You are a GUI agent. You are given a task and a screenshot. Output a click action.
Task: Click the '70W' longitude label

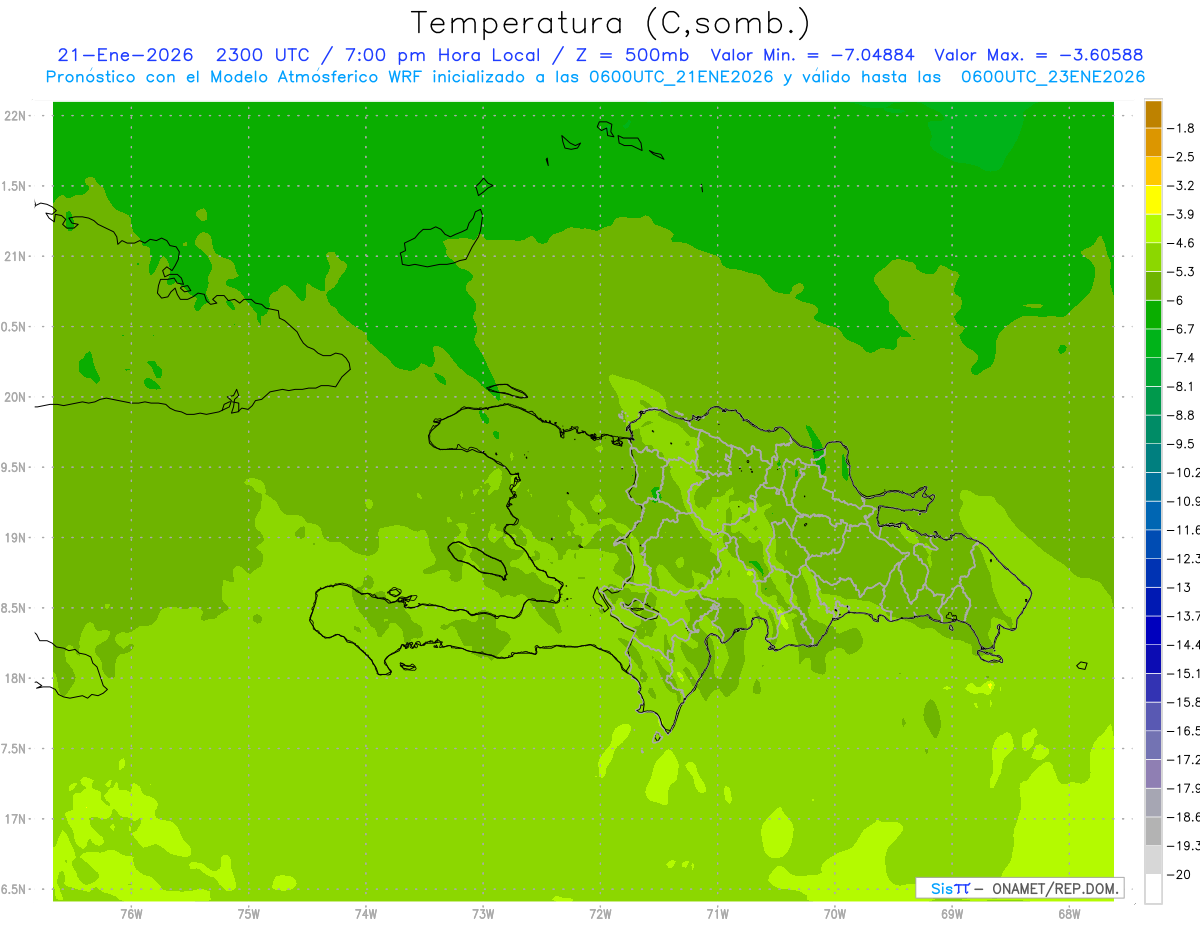point(834,913)
